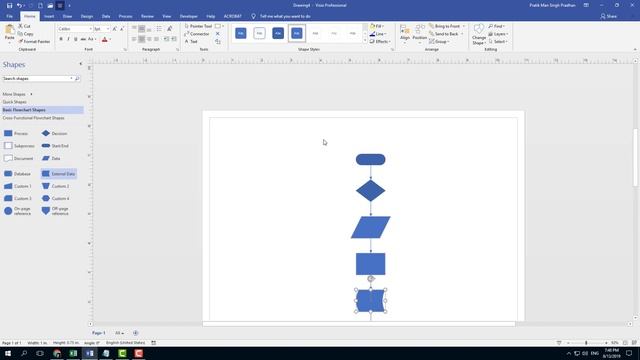The width and height of the screenshot is (640, 360).
Task: Click the Page-1 sheet tab
Action: tap(98, 333)
